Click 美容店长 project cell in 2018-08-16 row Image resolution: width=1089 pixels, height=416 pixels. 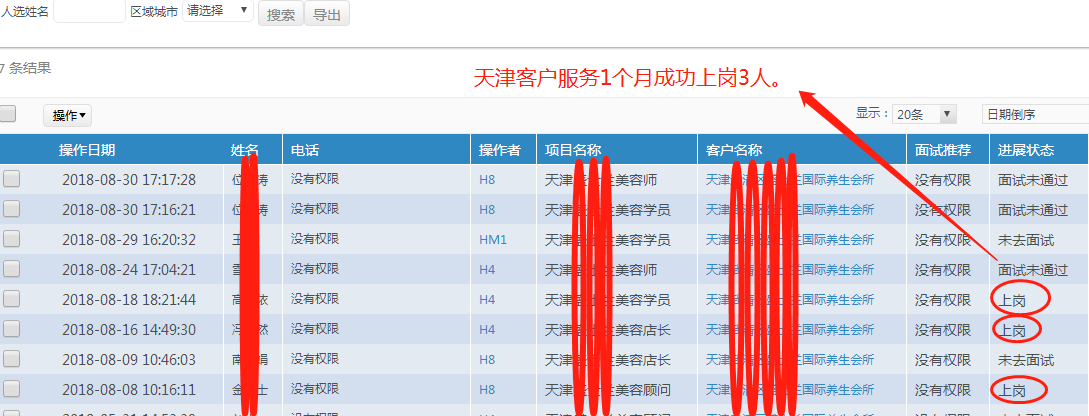[x=608, y=329]
